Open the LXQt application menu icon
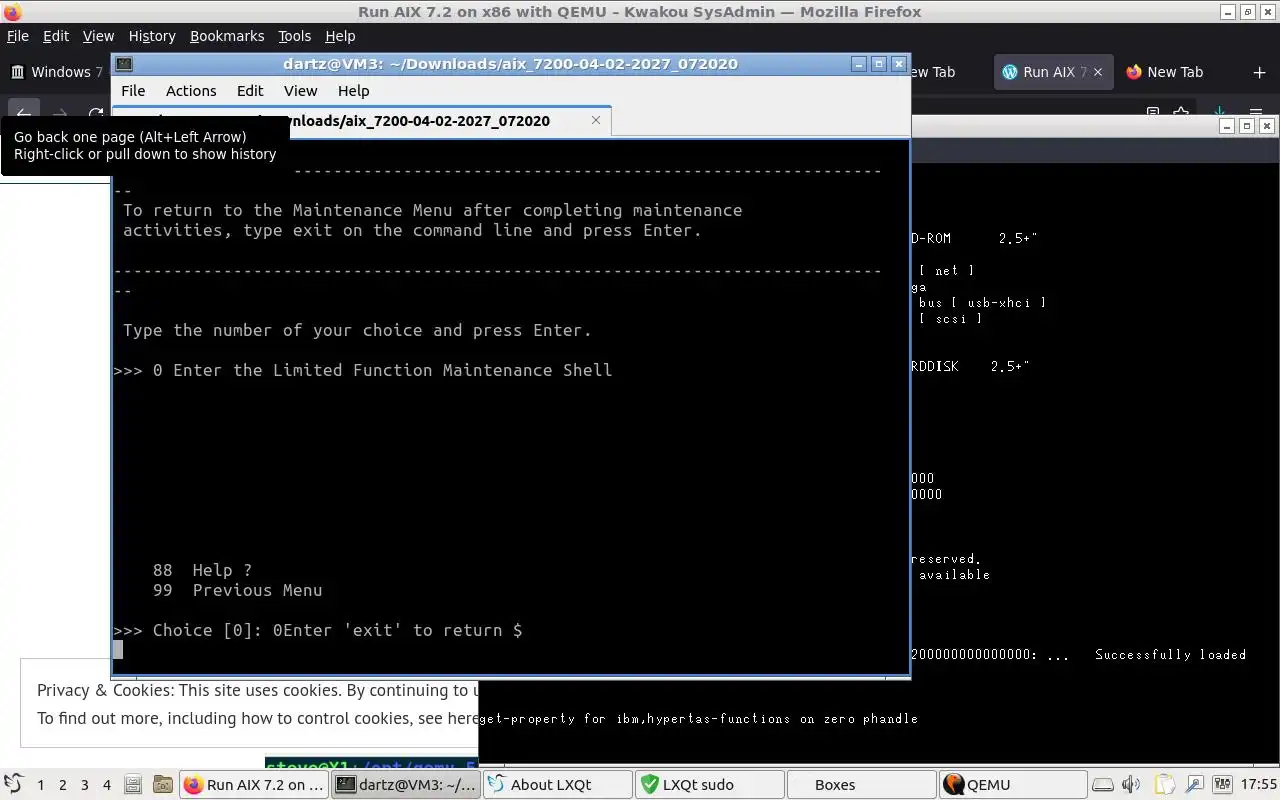 pyautogui.click(x=13, y=785)
